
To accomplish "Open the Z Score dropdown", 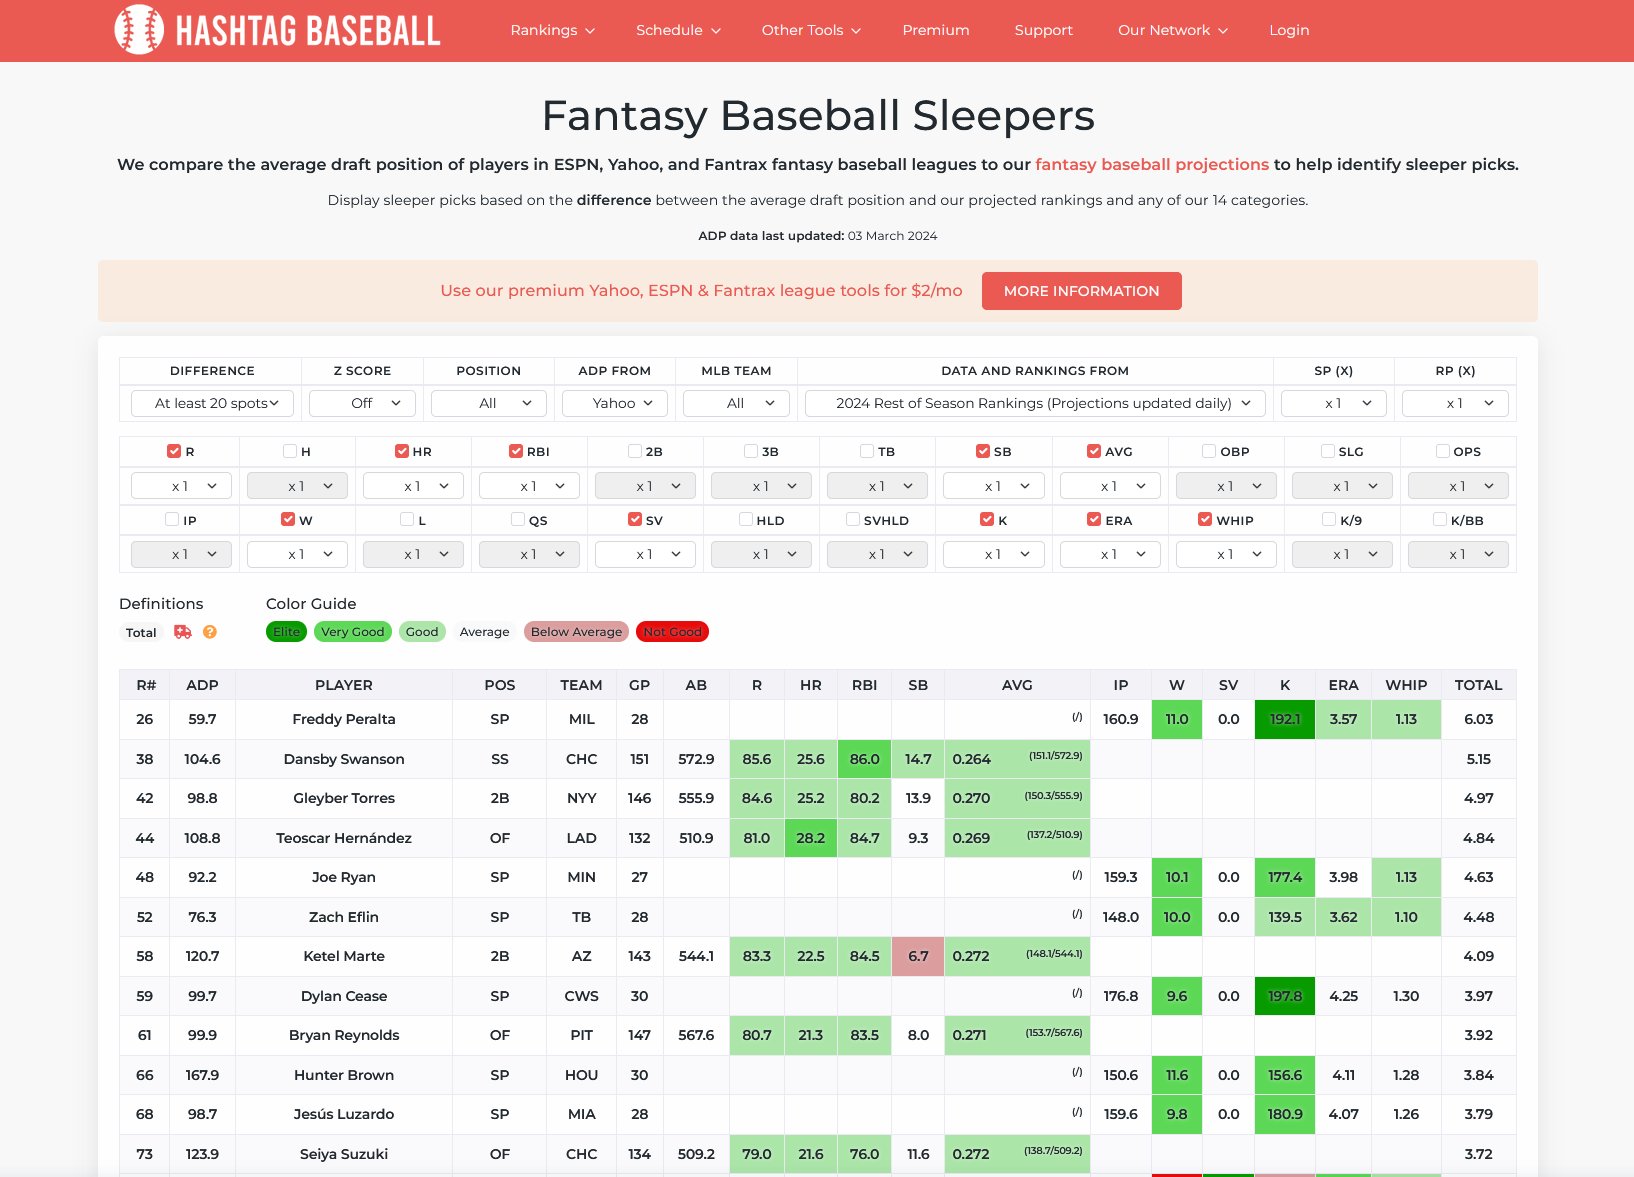I will [x=362, y=403].
